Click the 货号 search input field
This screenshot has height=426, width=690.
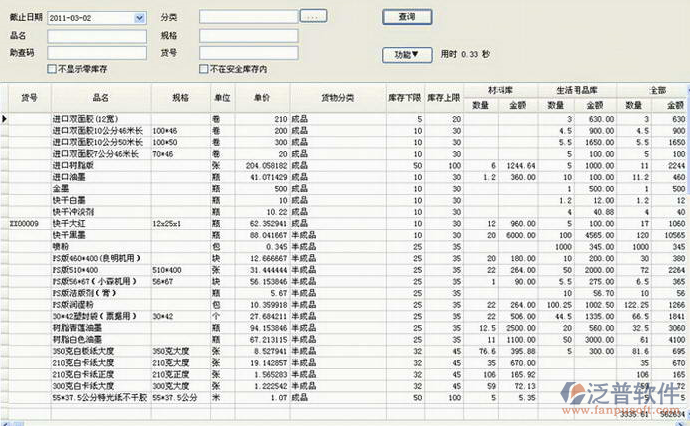pos(247,52)
